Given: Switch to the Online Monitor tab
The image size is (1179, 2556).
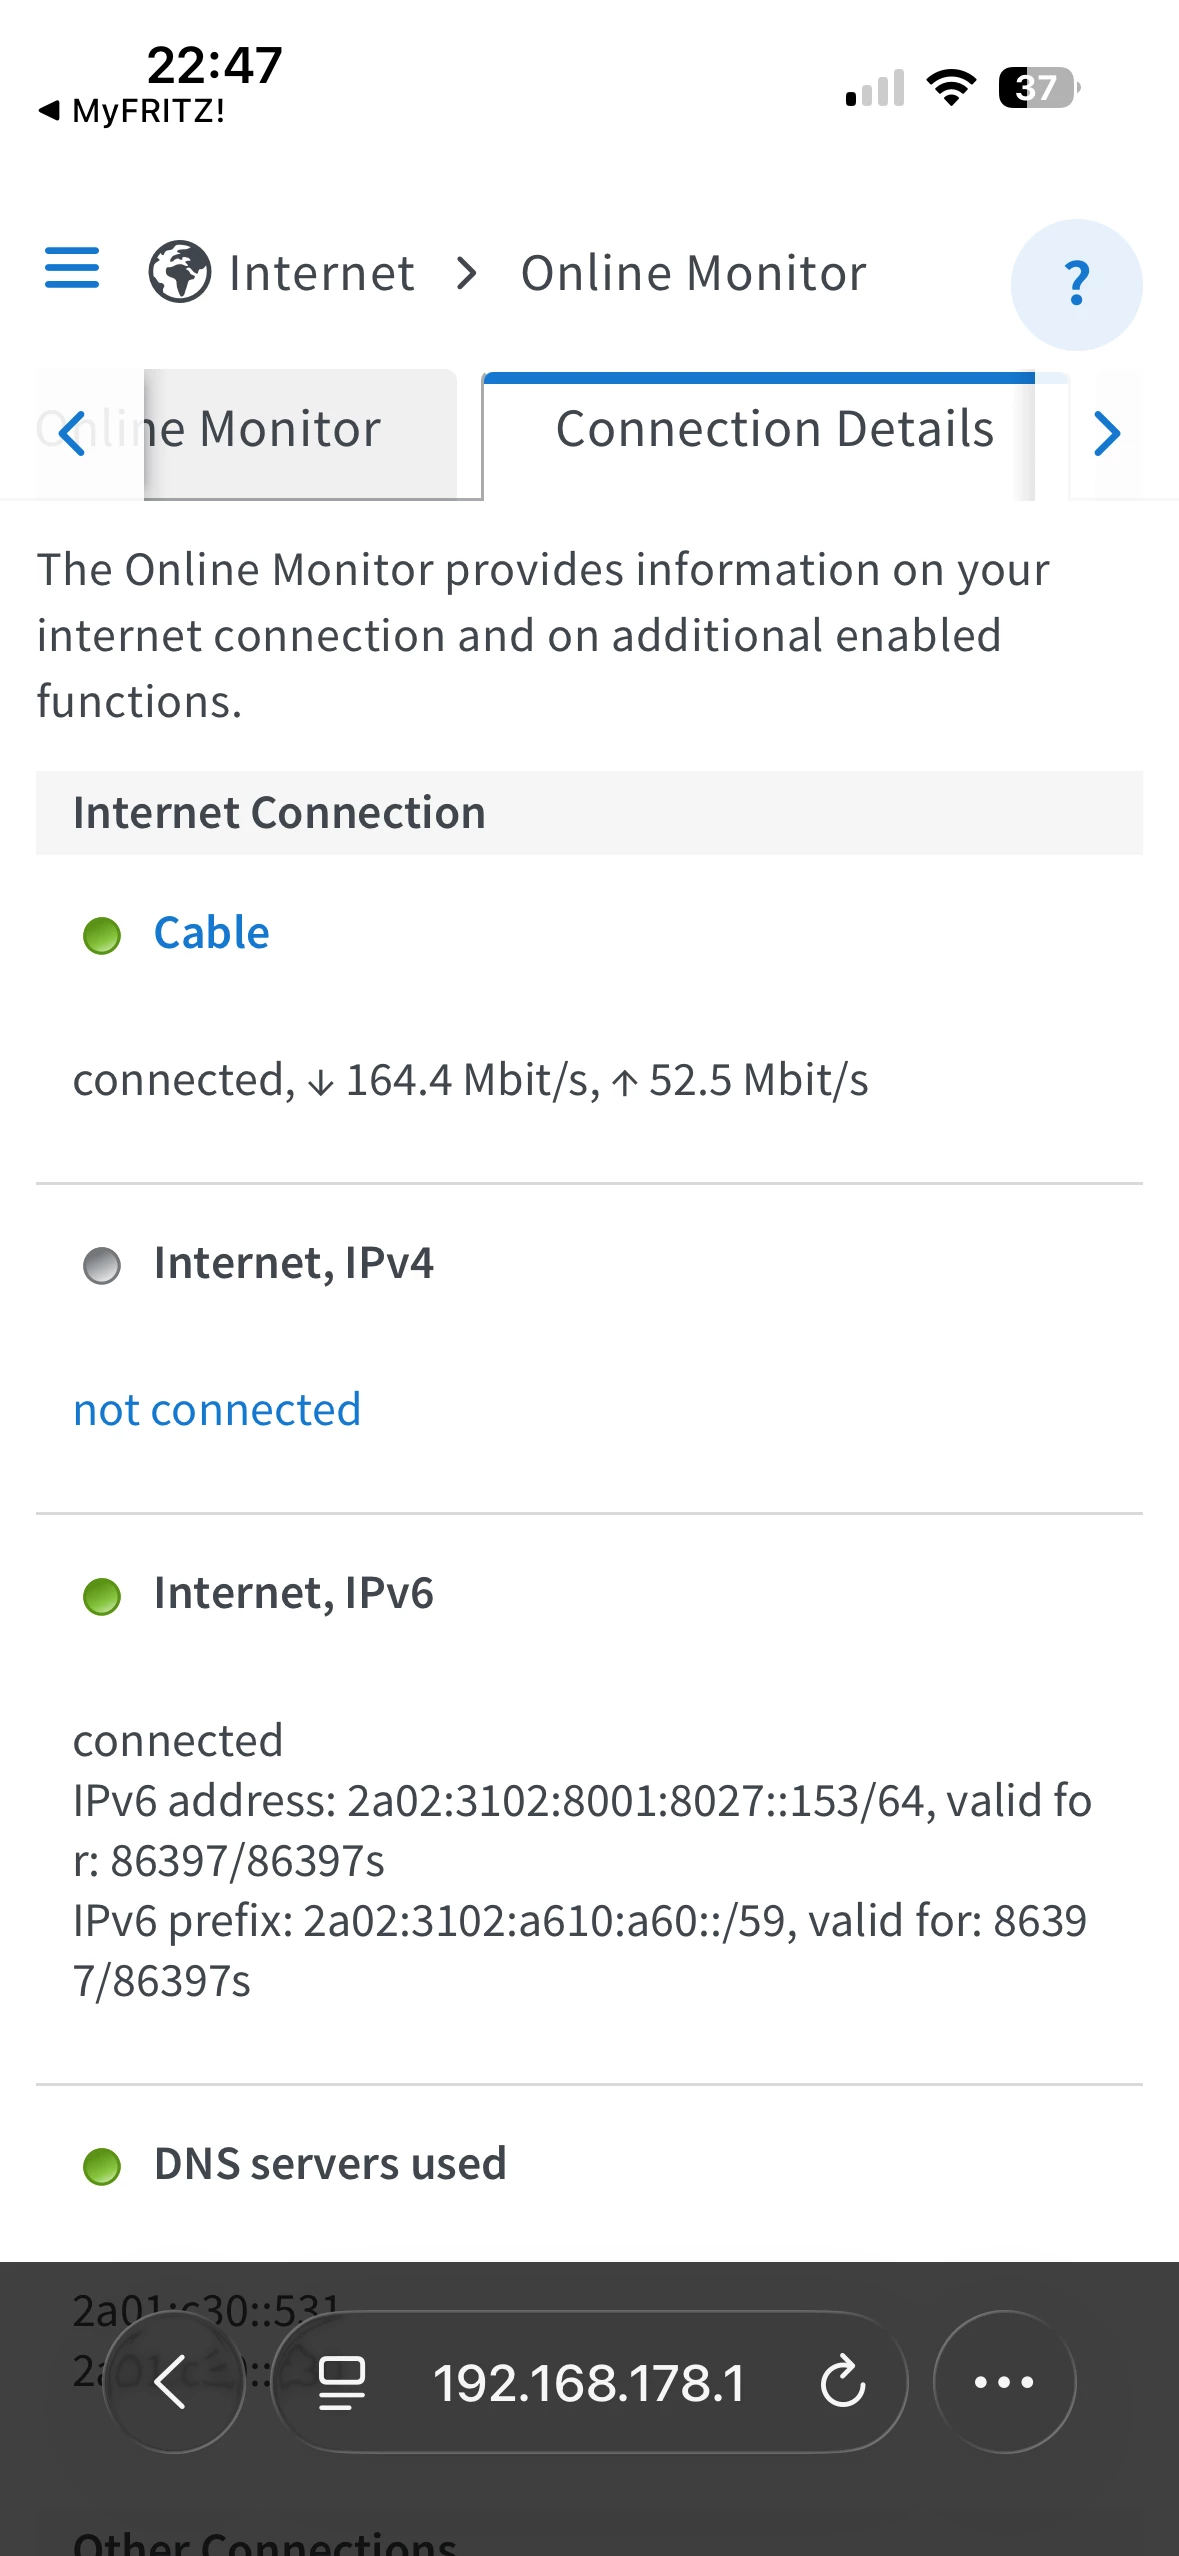Looking at the screenshot, I should [x=290, y=431].
